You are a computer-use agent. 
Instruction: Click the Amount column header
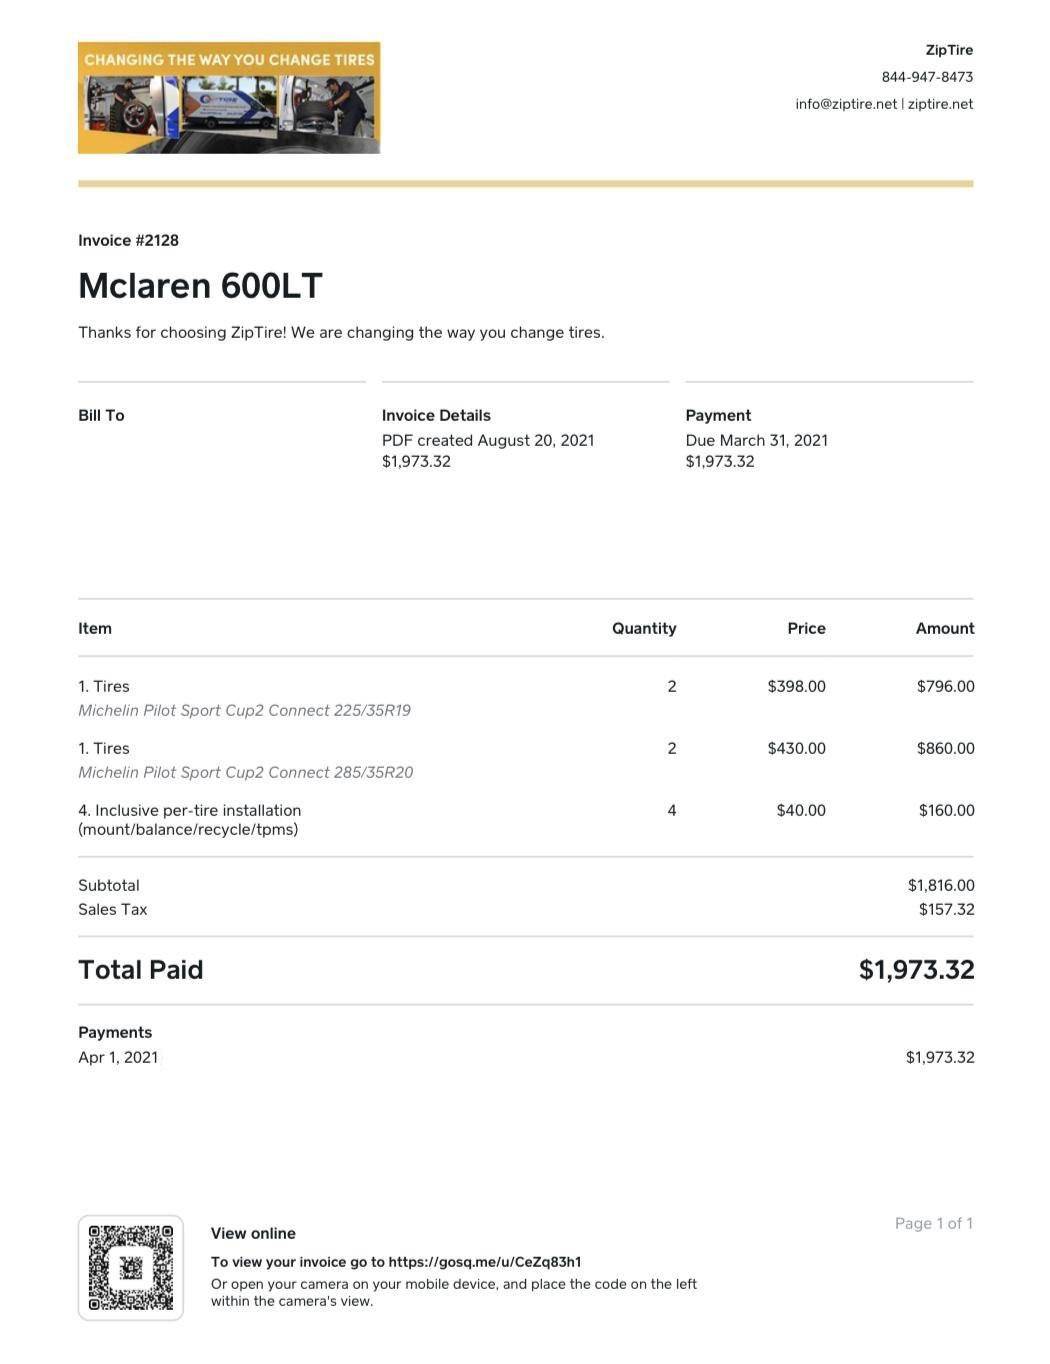pyautogui.click(x=945, y=628)
